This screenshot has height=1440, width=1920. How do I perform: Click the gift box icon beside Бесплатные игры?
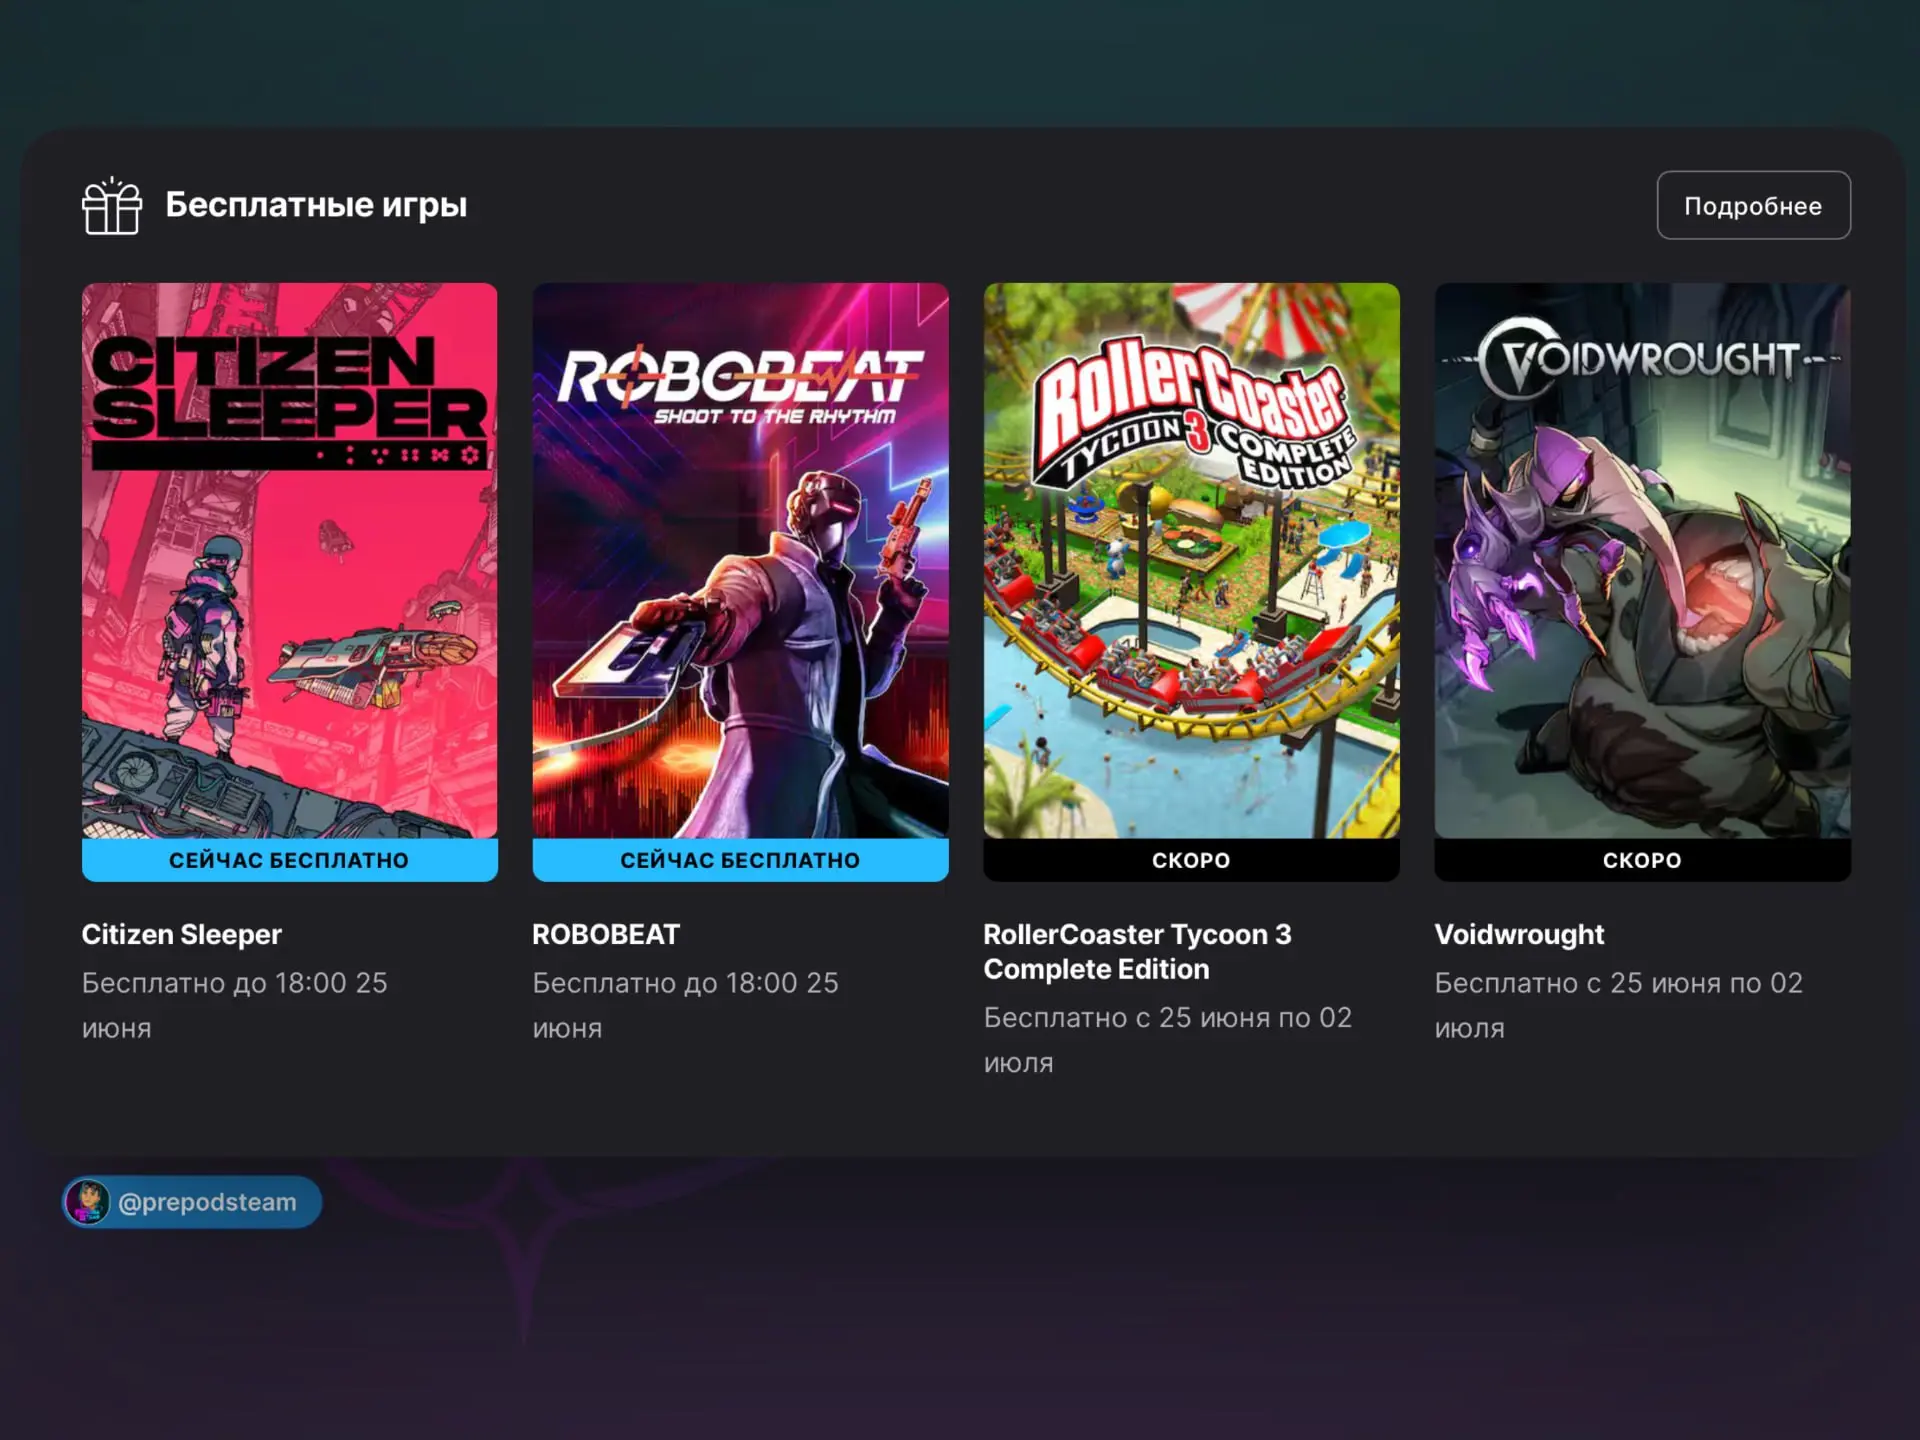[111, 206]
